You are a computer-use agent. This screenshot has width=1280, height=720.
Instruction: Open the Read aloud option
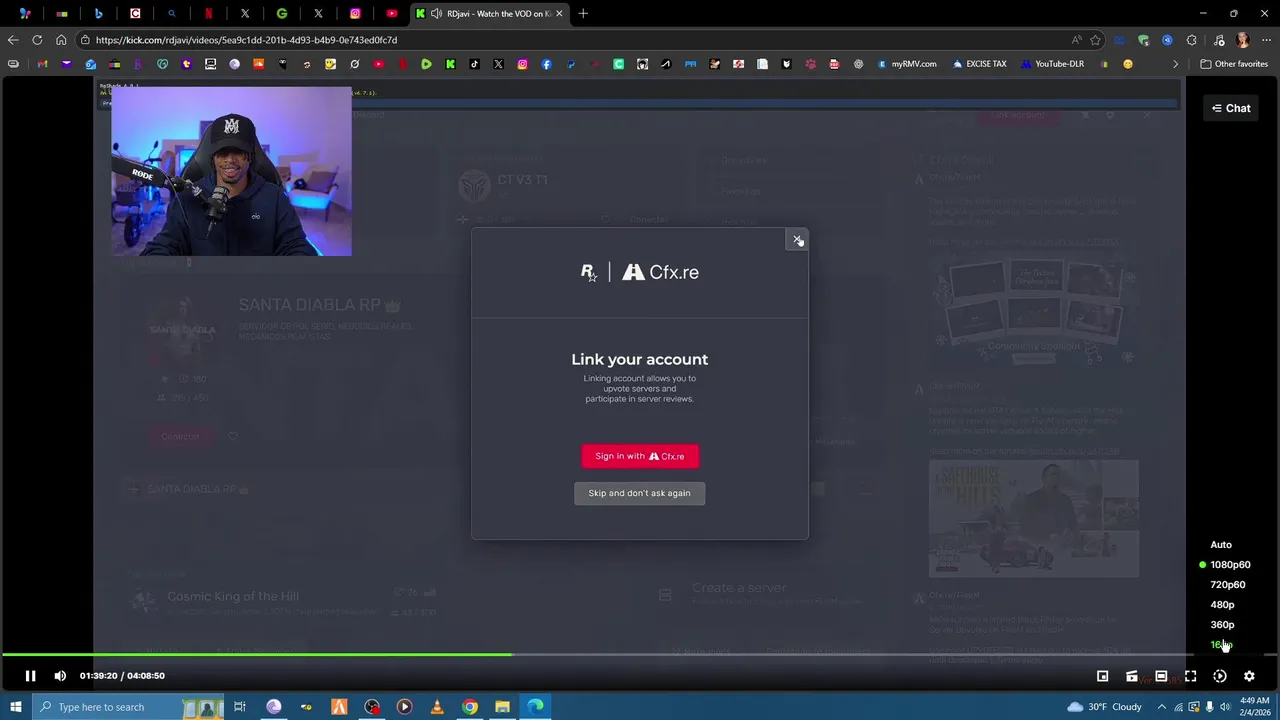[1076, 40]
